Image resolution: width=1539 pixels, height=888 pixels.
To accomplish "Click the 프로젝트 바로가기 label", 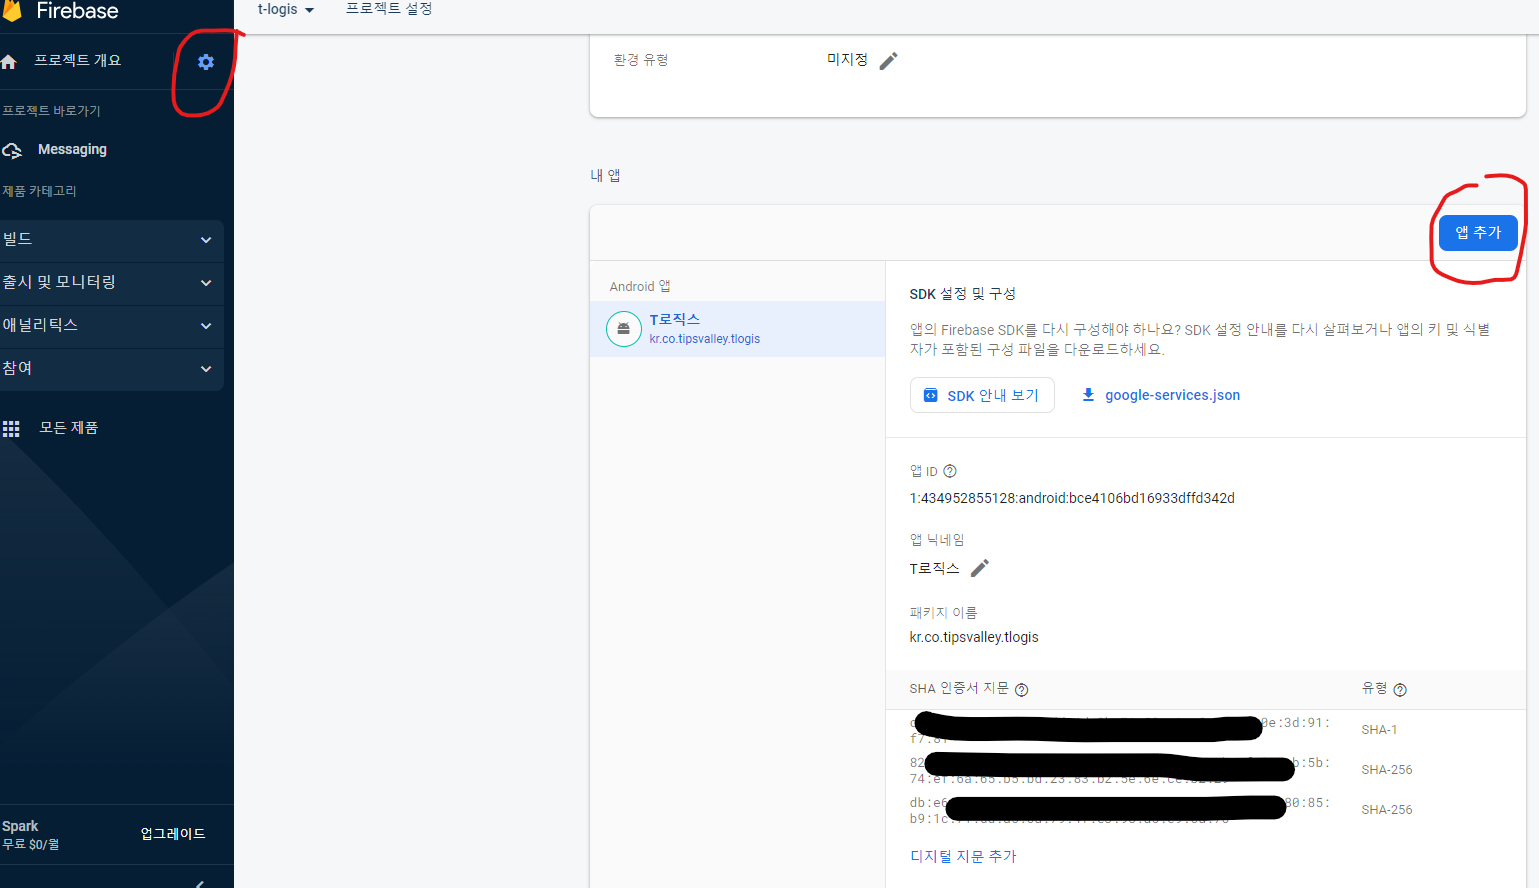I will tap(51, 111).
